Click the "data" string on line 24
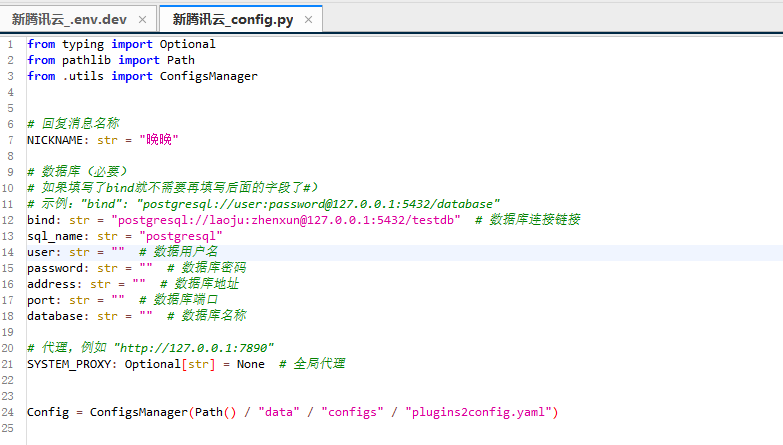This screenshot has width=783, height=445. tap(279, 413)
